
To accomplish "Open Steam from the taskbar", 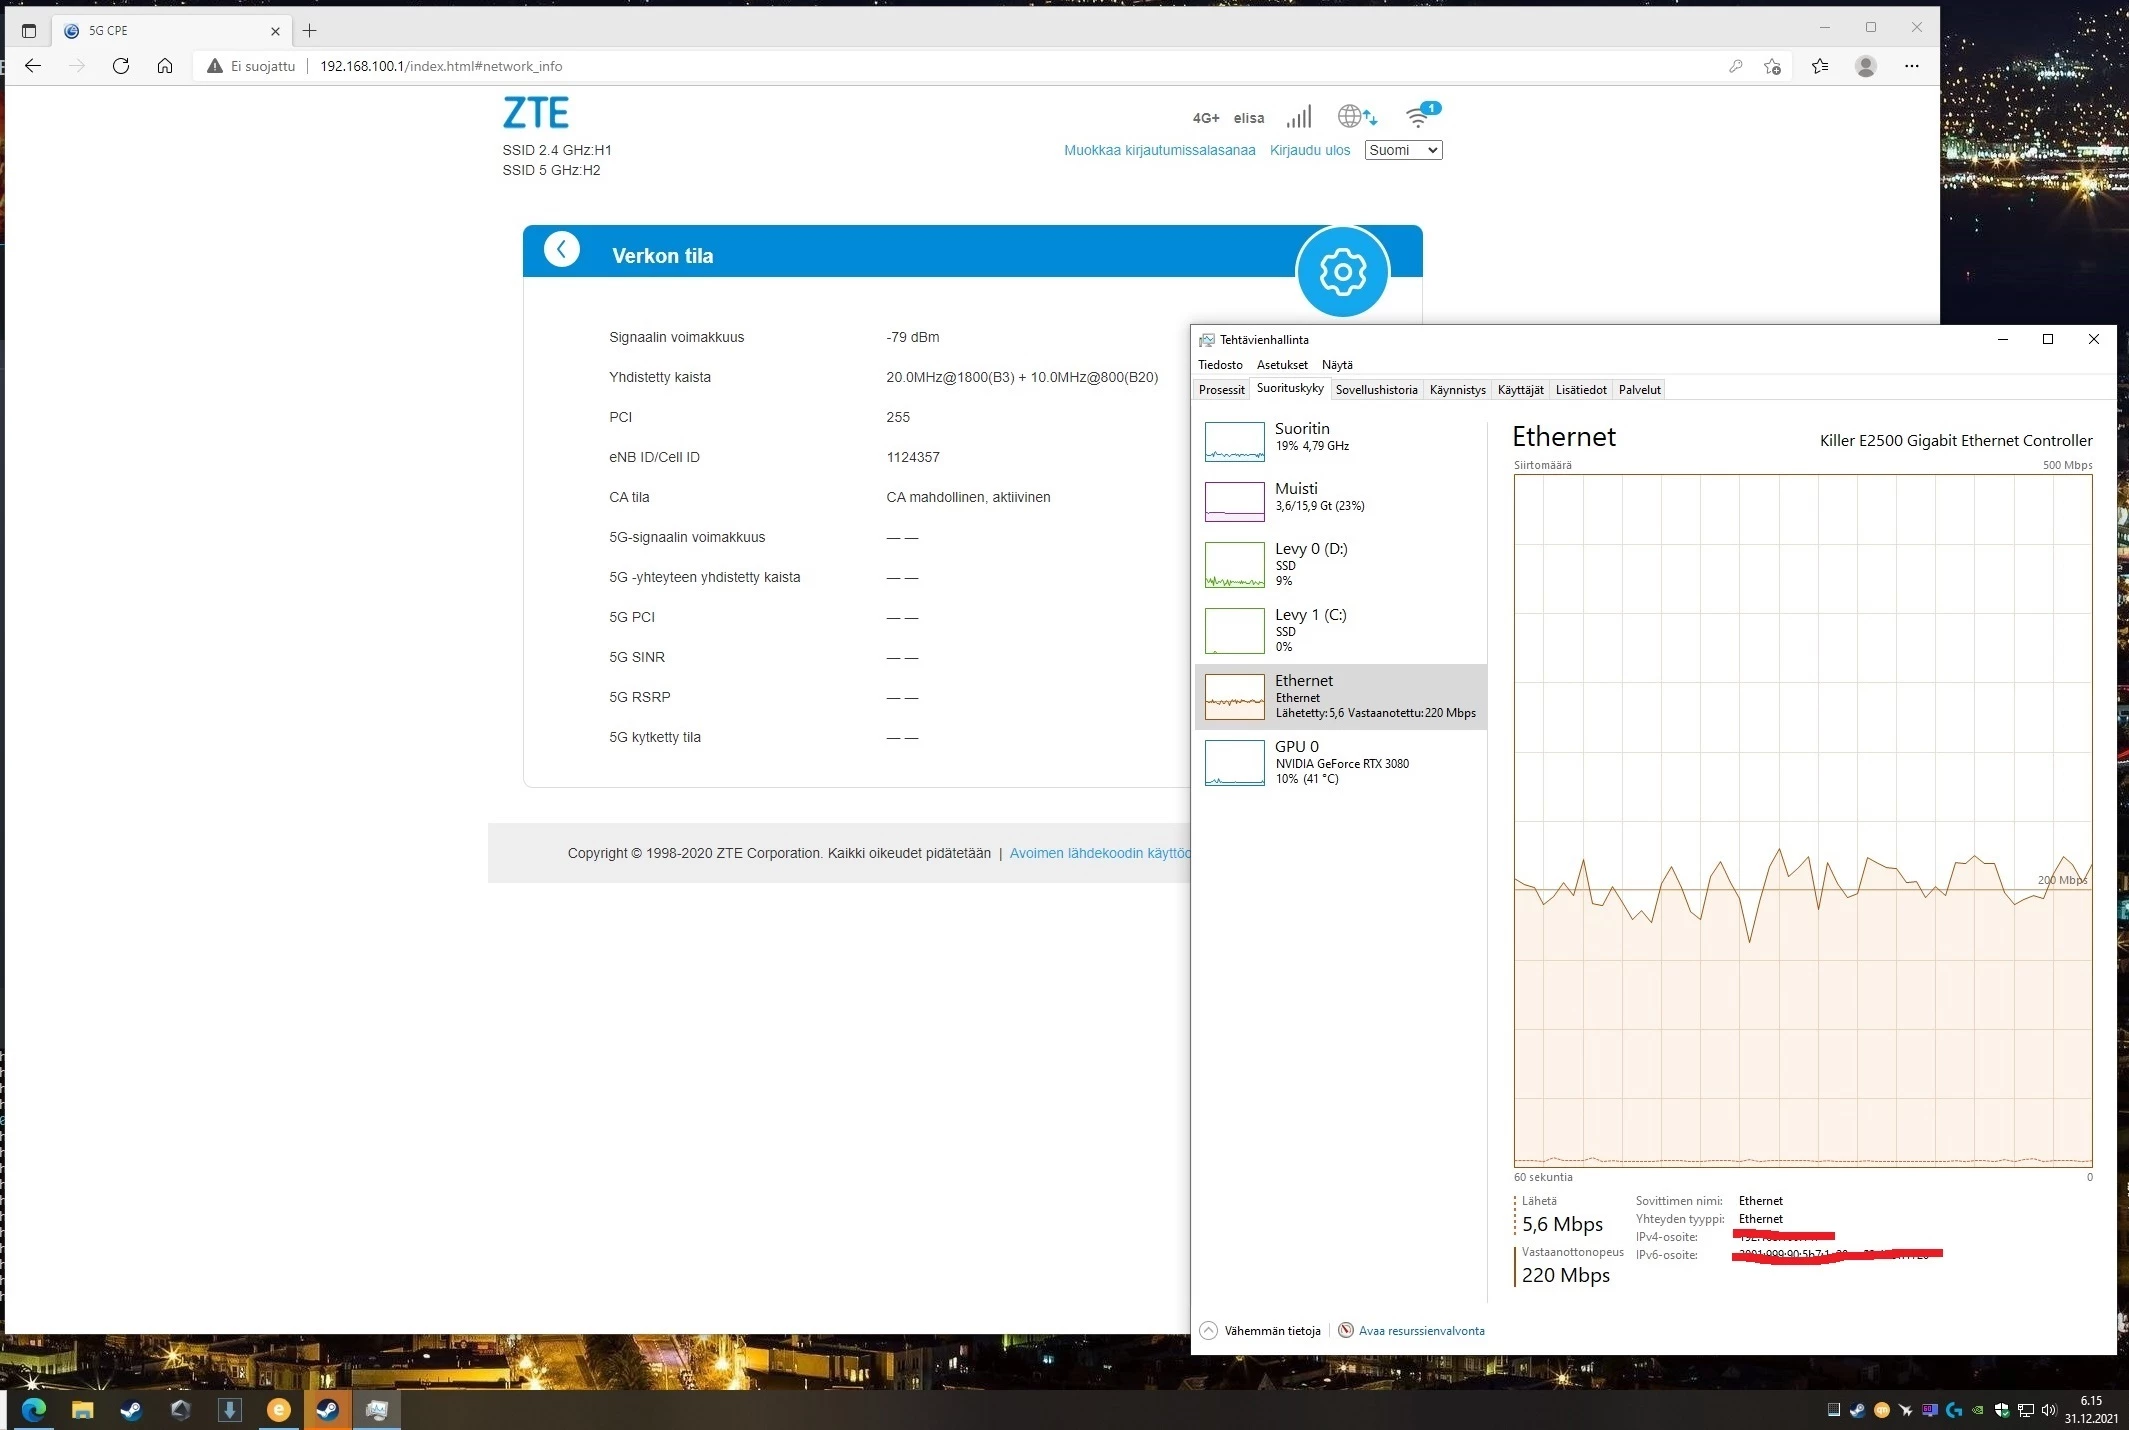I will coord(131,1410).
